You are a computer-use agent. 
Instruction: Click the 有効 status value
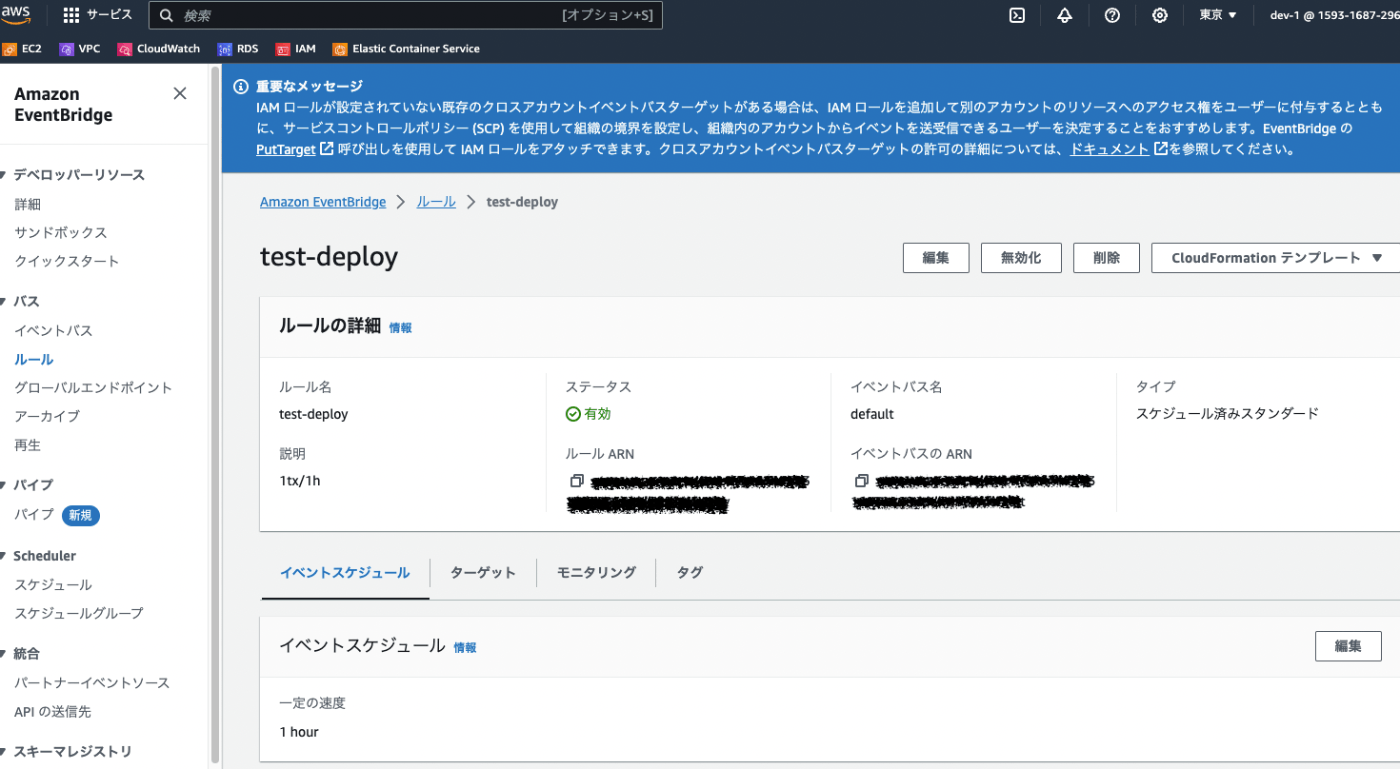click(588, 414)
